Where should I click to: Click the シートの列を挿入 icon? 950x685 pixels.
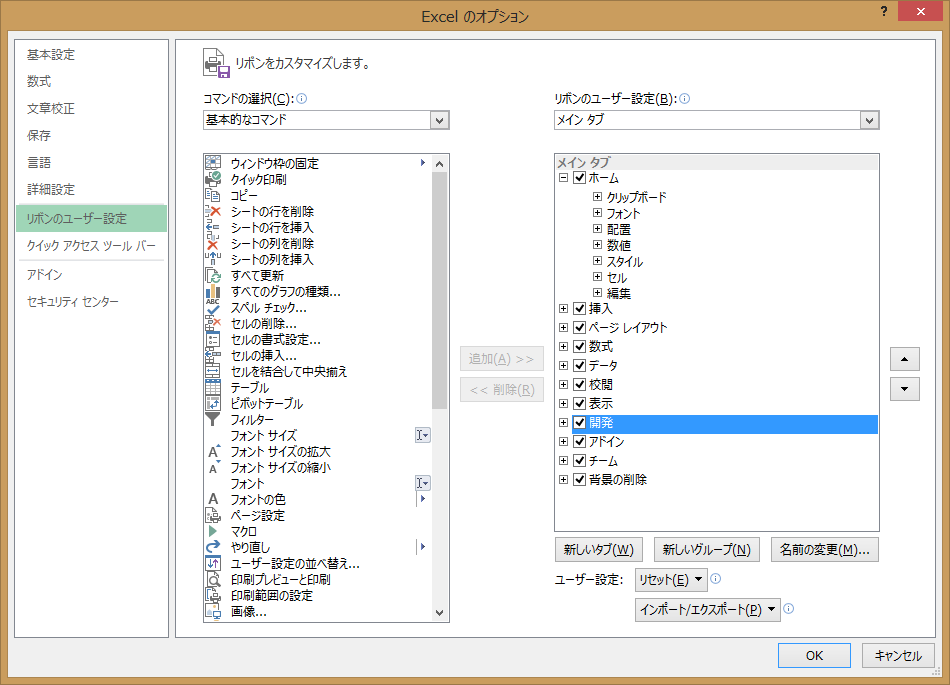[213, 259]
